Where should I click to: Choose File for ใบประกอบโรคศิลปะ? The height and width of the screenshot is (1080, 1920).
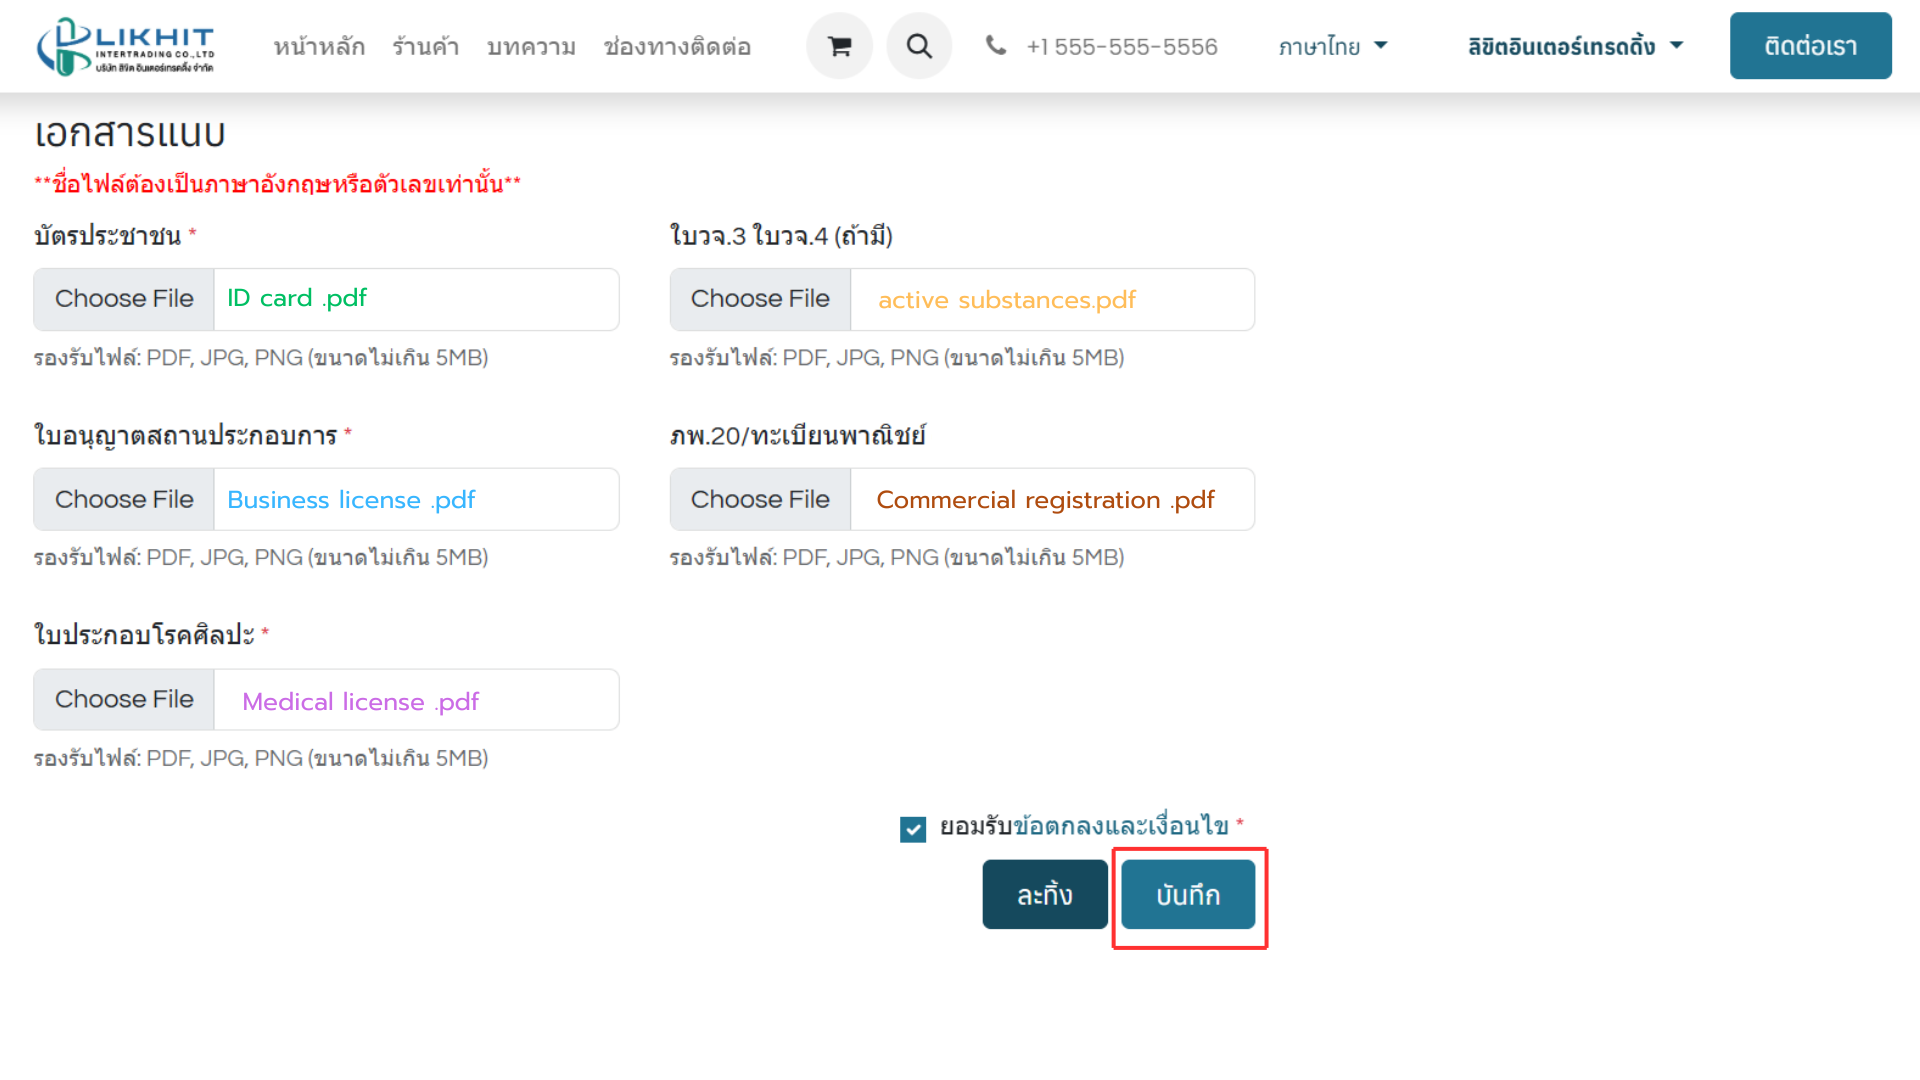click(x=124, y=699)
